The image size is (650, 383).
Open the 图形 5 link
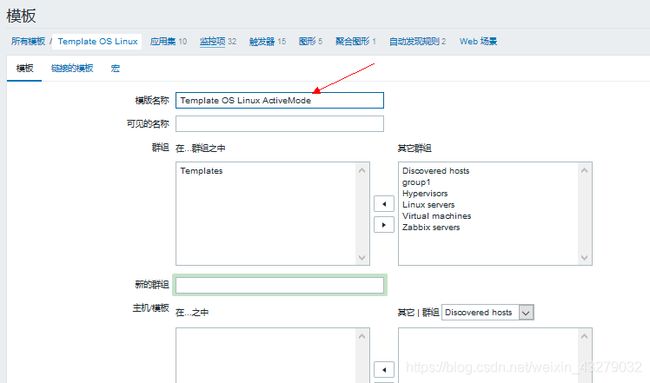click(310, 41)
